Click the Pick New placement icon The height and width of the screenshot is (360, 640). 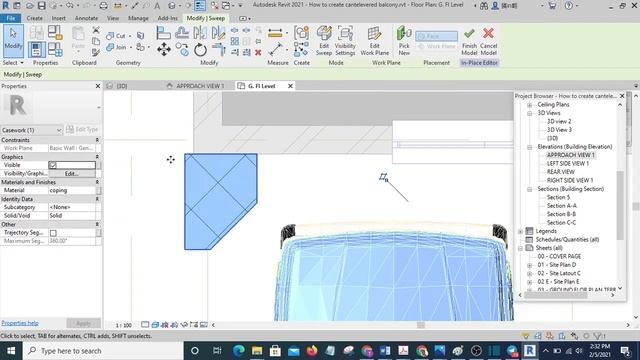[404, 41]
